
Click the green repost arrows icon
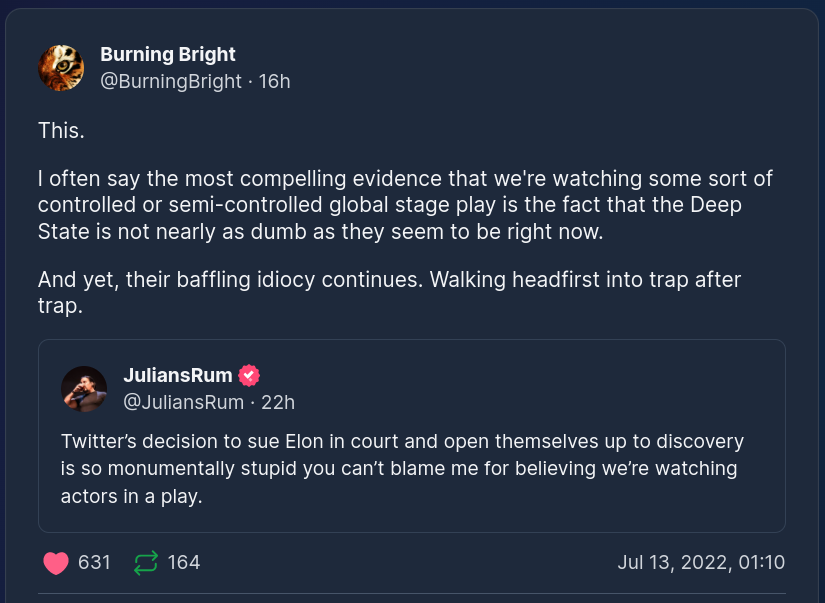click(x=146, y=563)
